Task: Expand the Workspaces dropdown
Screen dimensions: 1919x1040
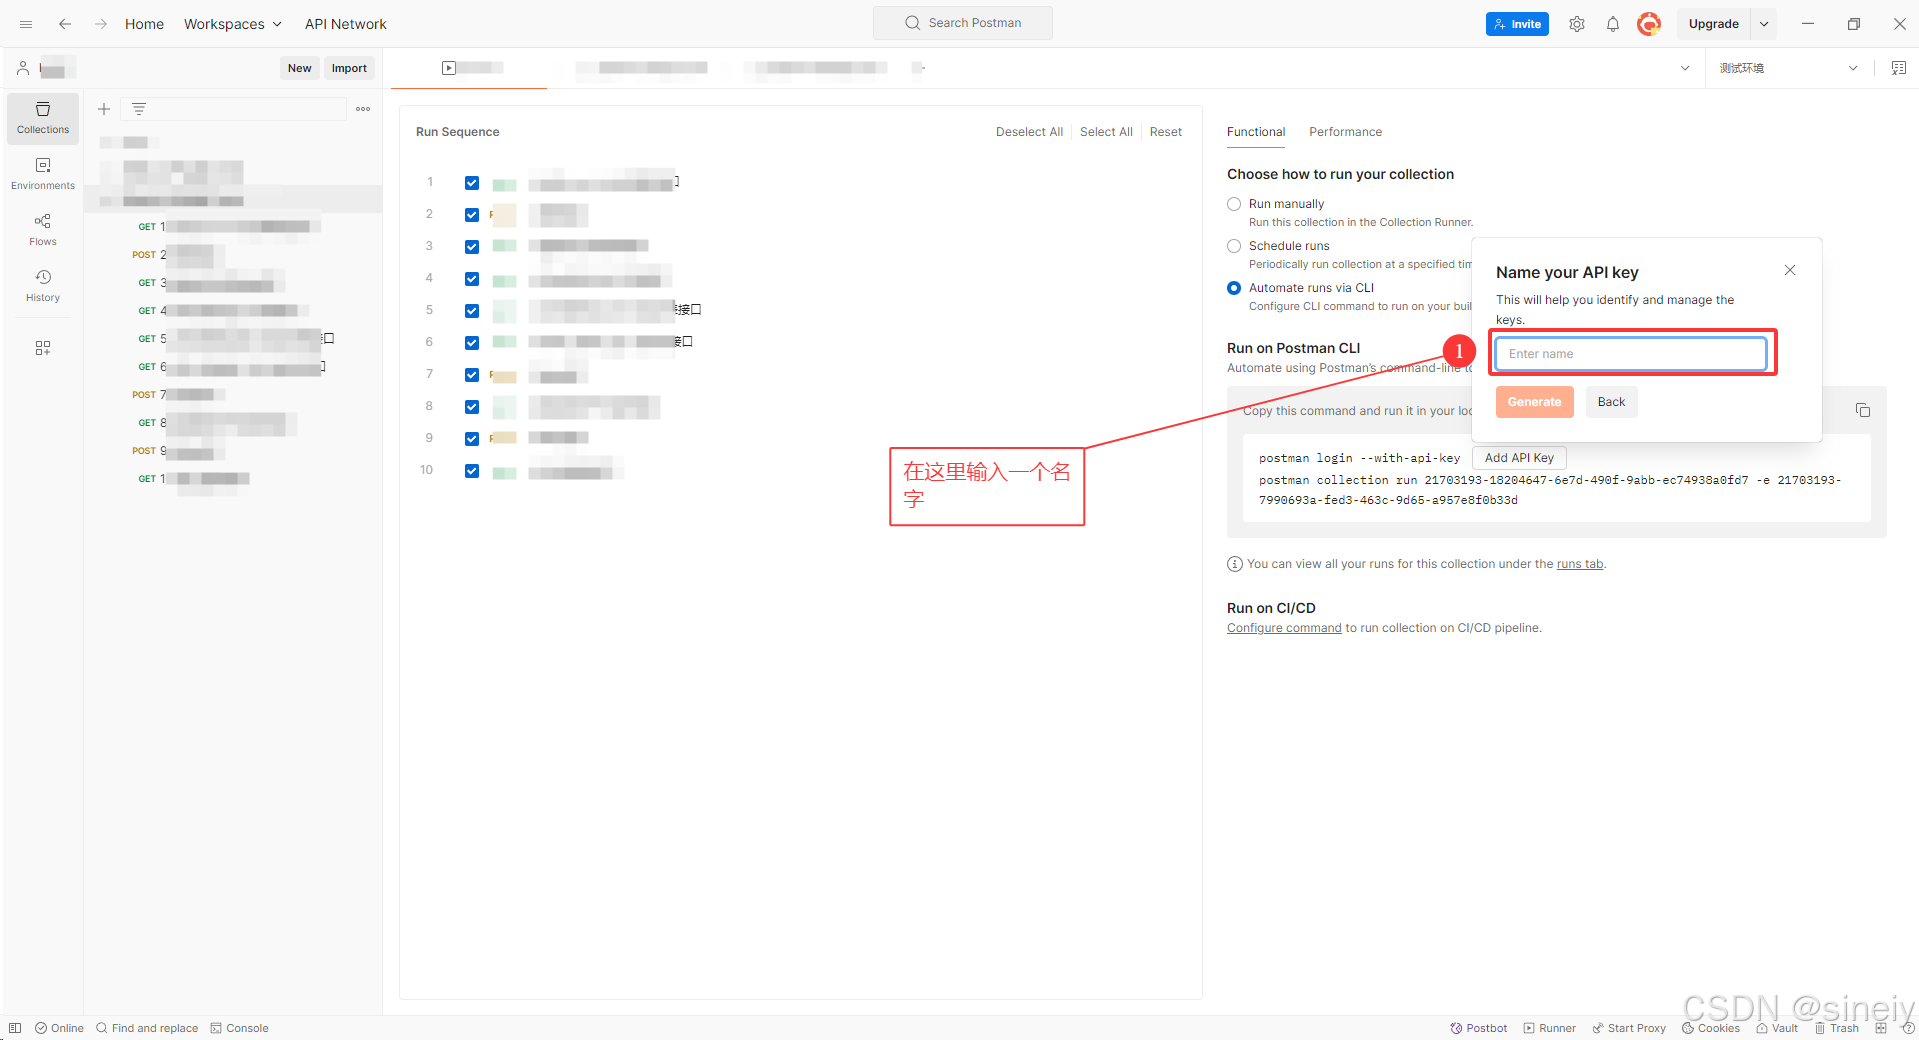Action: tap(233, 24)
